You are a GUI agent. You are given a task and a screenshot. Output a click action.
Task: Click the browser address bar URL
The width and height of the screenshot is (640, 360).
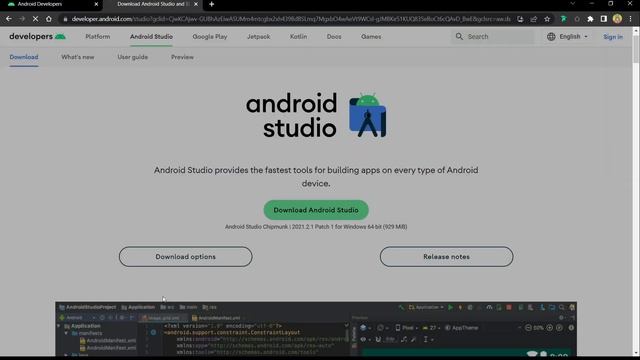point(291,19)
